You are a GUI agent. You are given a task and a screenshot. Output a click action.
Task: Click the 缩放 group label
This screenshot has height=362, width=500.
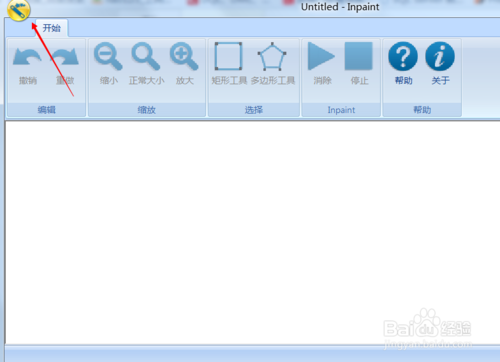pyautogui.click(x=147, y=110)
